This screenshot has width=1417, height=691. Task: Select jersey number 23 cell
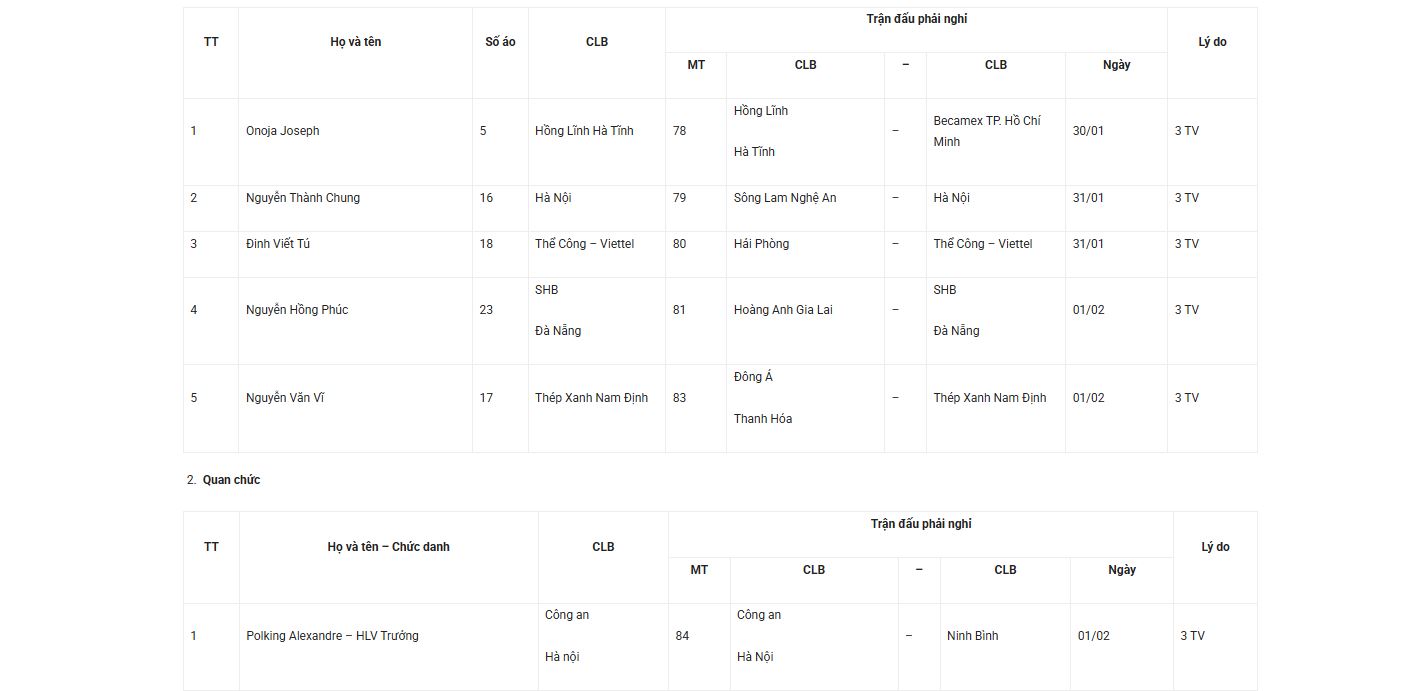[x=486, y=310]
